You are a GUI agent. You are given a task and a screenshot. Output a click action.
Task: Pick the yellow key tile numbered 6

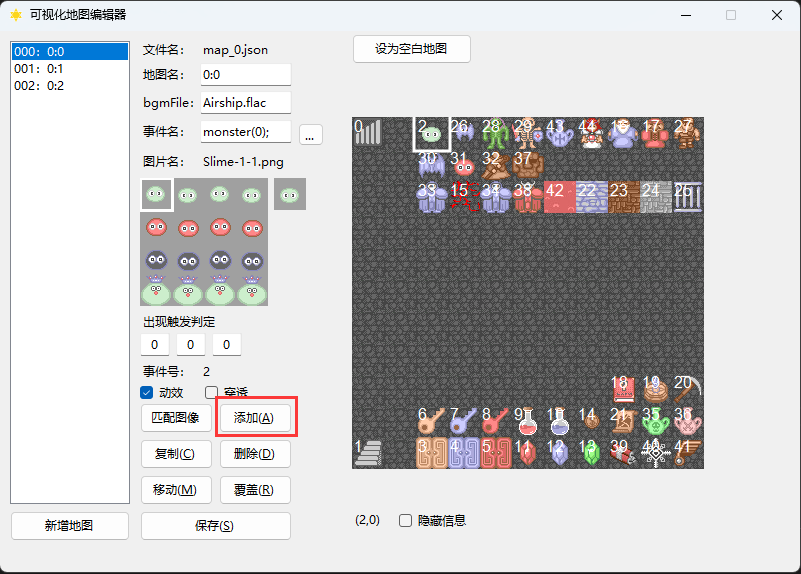(x=432, y=421)
